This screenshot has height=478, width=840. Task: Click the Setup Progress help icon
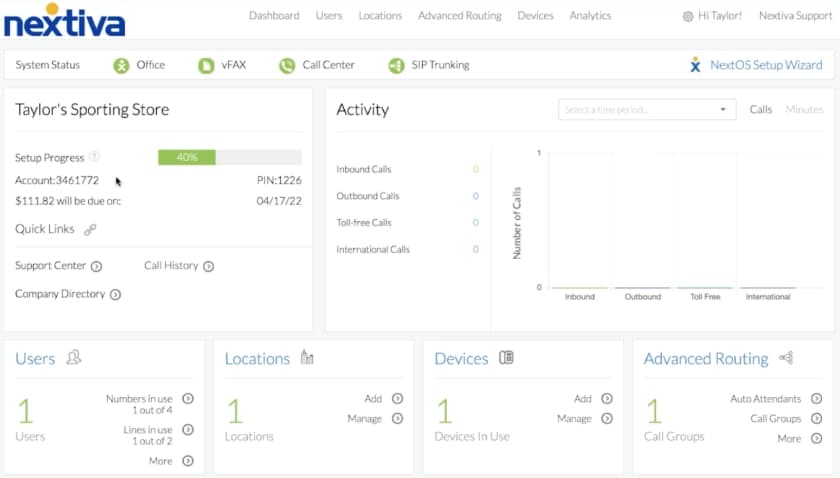pyautogui.click(x=94, y=156)
